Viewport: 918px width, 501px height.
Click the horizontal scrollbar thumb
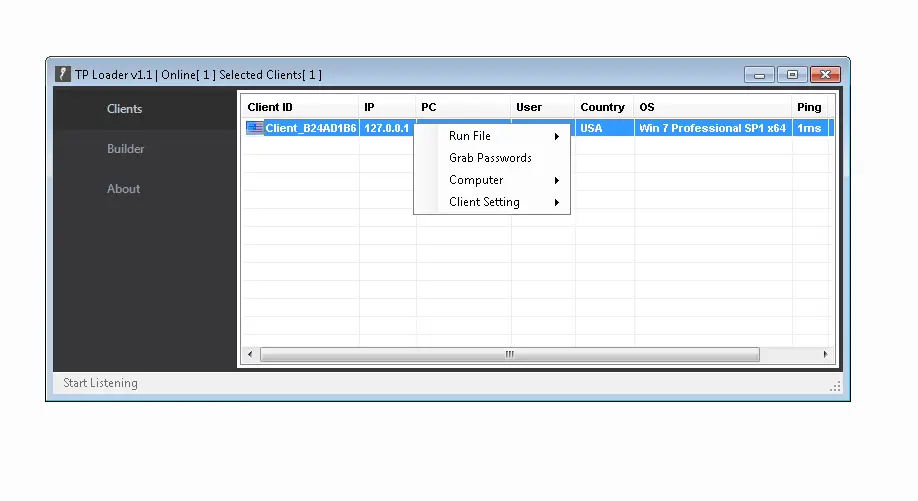pos(509,354)
